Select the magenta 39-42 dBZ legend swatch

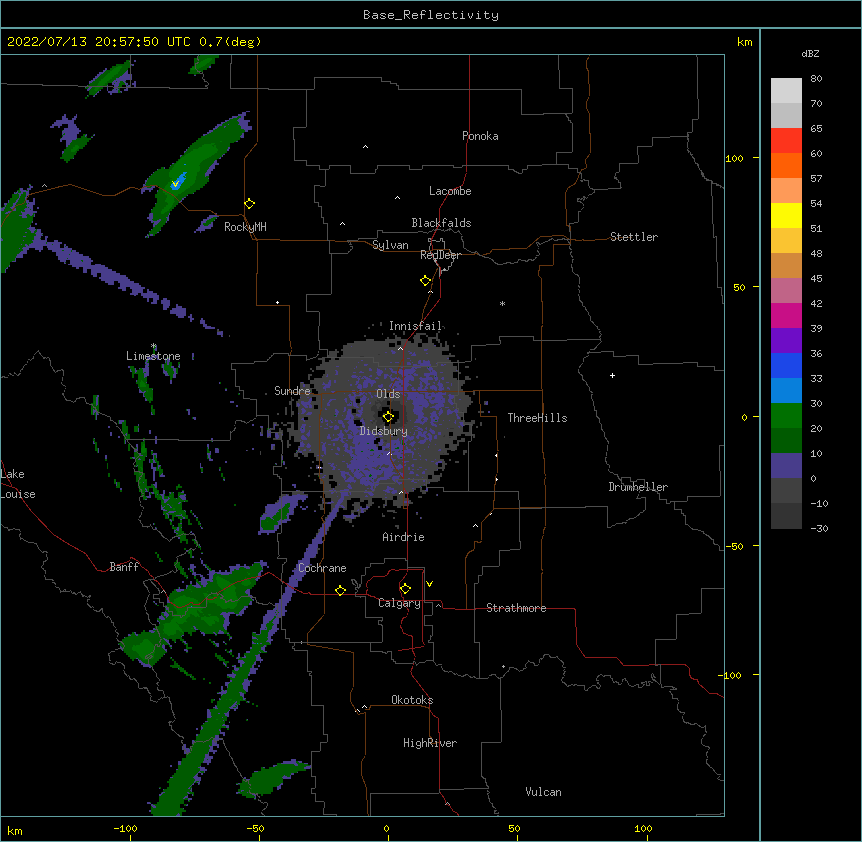[786, 315]
